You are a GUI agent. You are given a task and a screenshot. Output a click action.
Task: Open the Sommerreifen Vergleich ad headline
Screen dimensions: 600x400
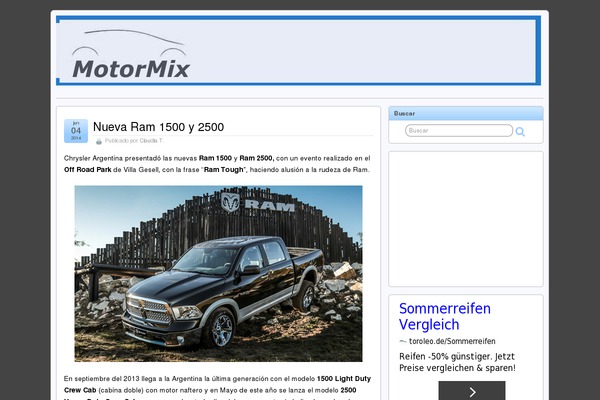[x=445, y=316]
